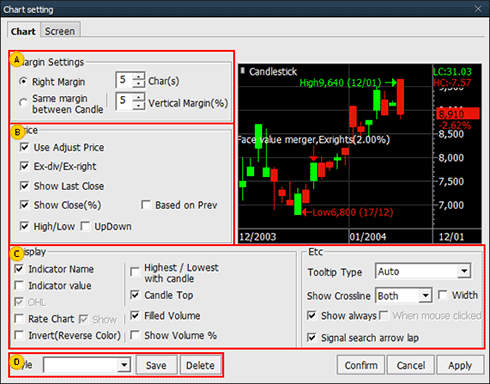The width and height of the screenshot is (490, 384).
Task: Switch to the Screen tab
Action: point(60,31)
